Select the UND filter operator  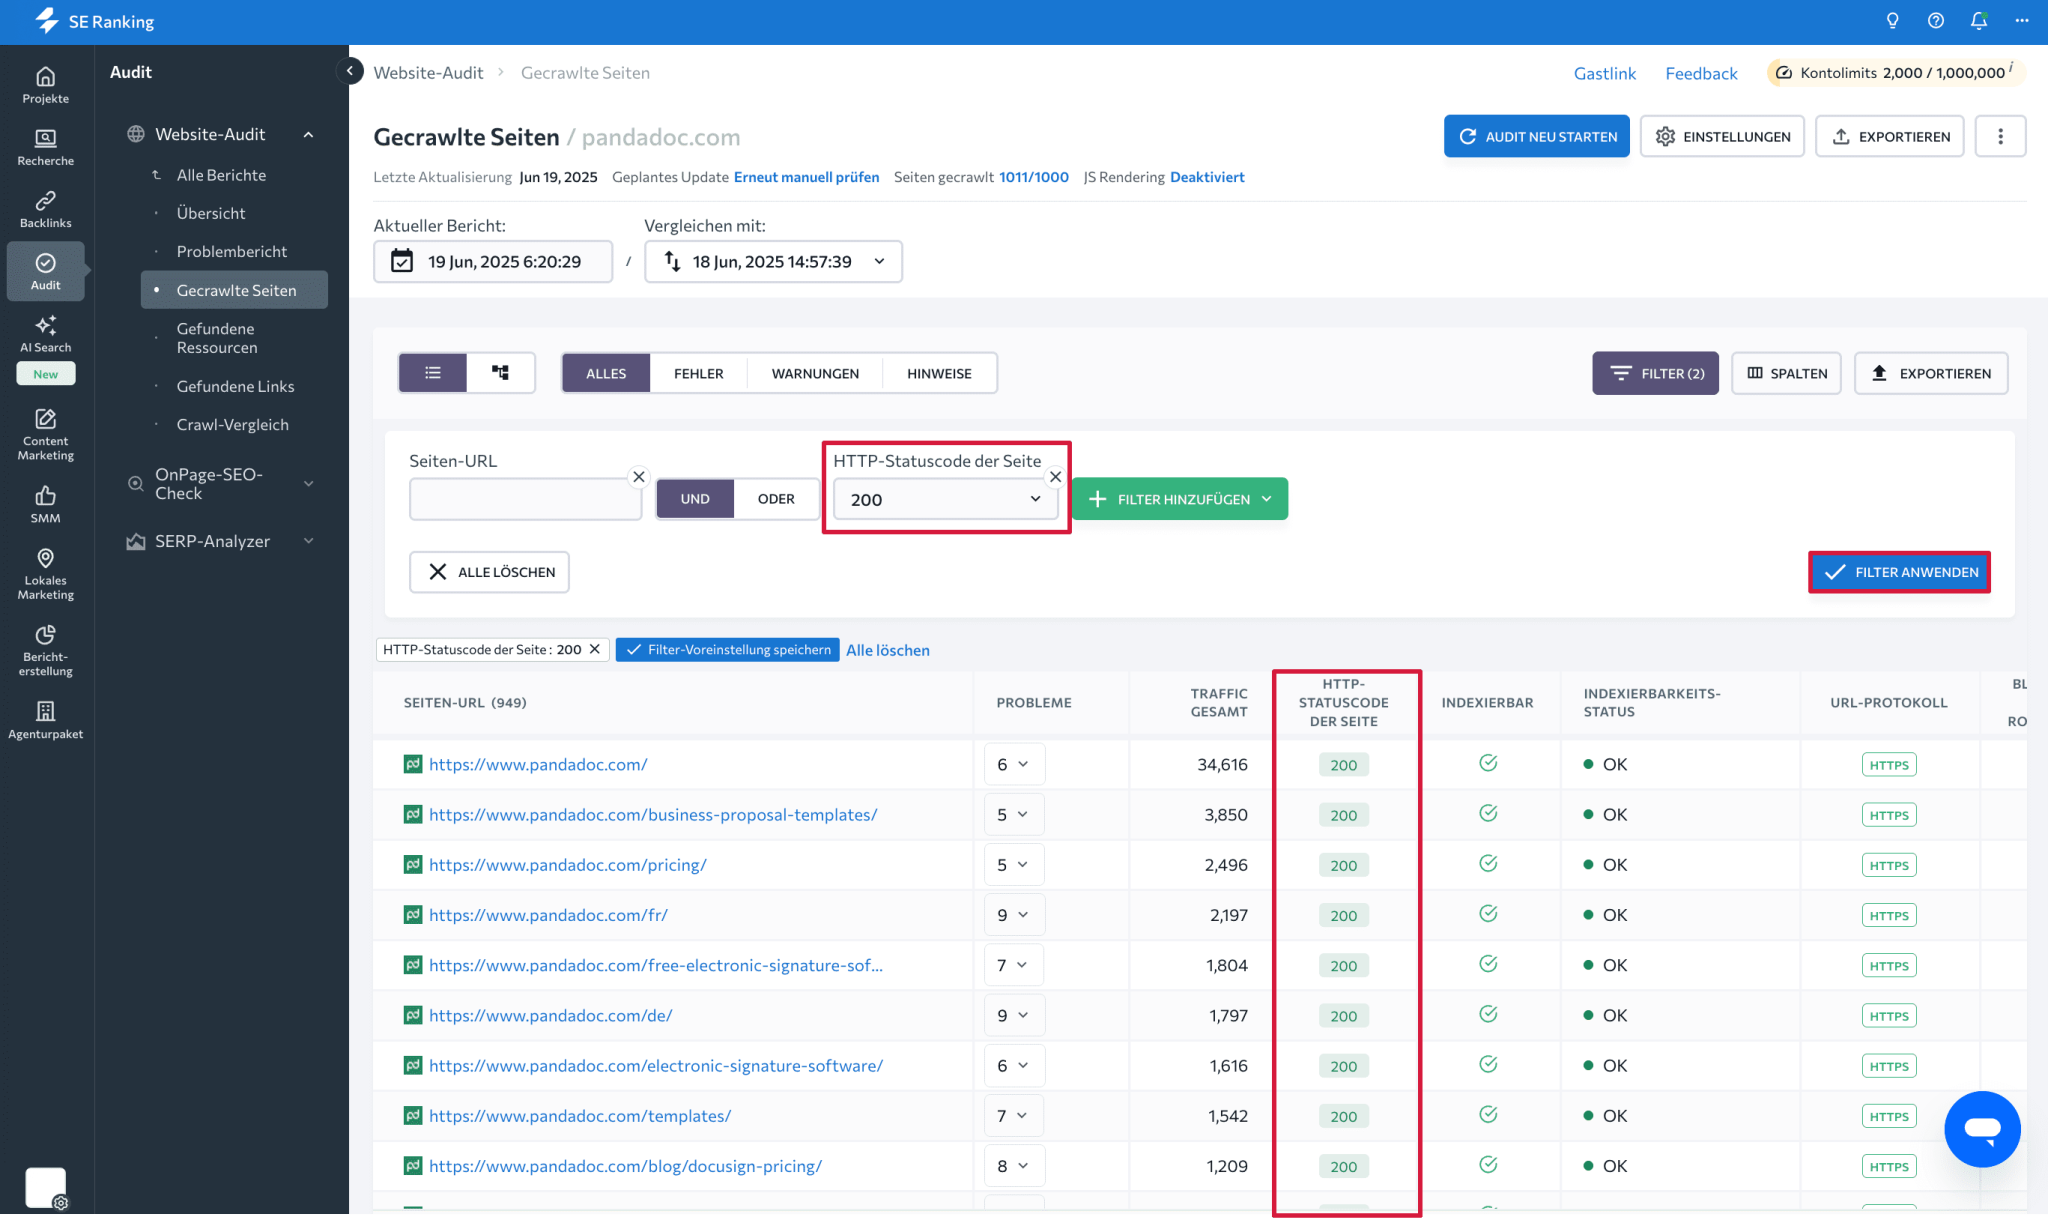(x=695, y=499)
